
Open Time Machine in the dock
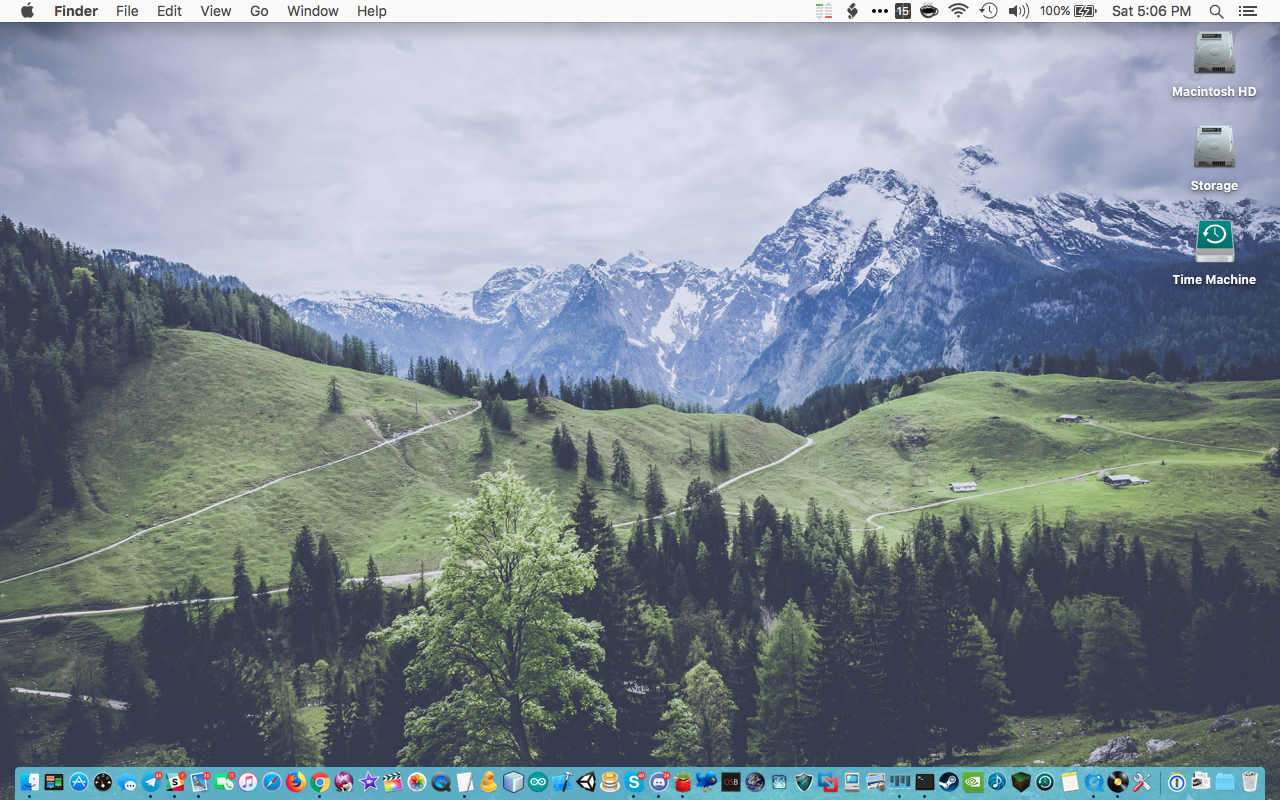pyautogui.click(x=1045, y=782)
